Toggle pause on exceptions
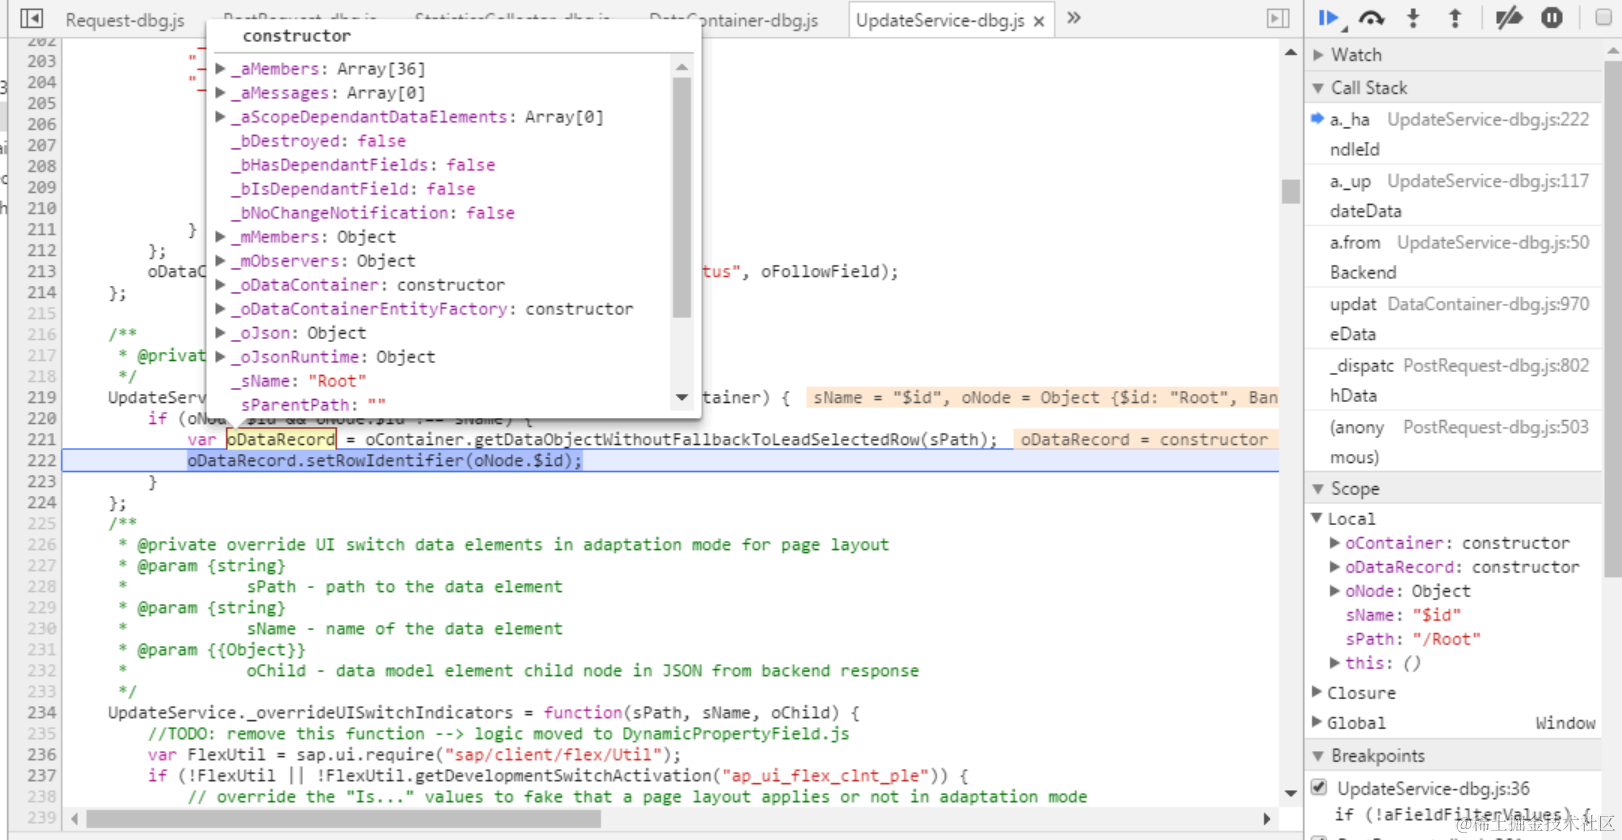This screenshot has width=1622, height=840. pos(1552,17)
